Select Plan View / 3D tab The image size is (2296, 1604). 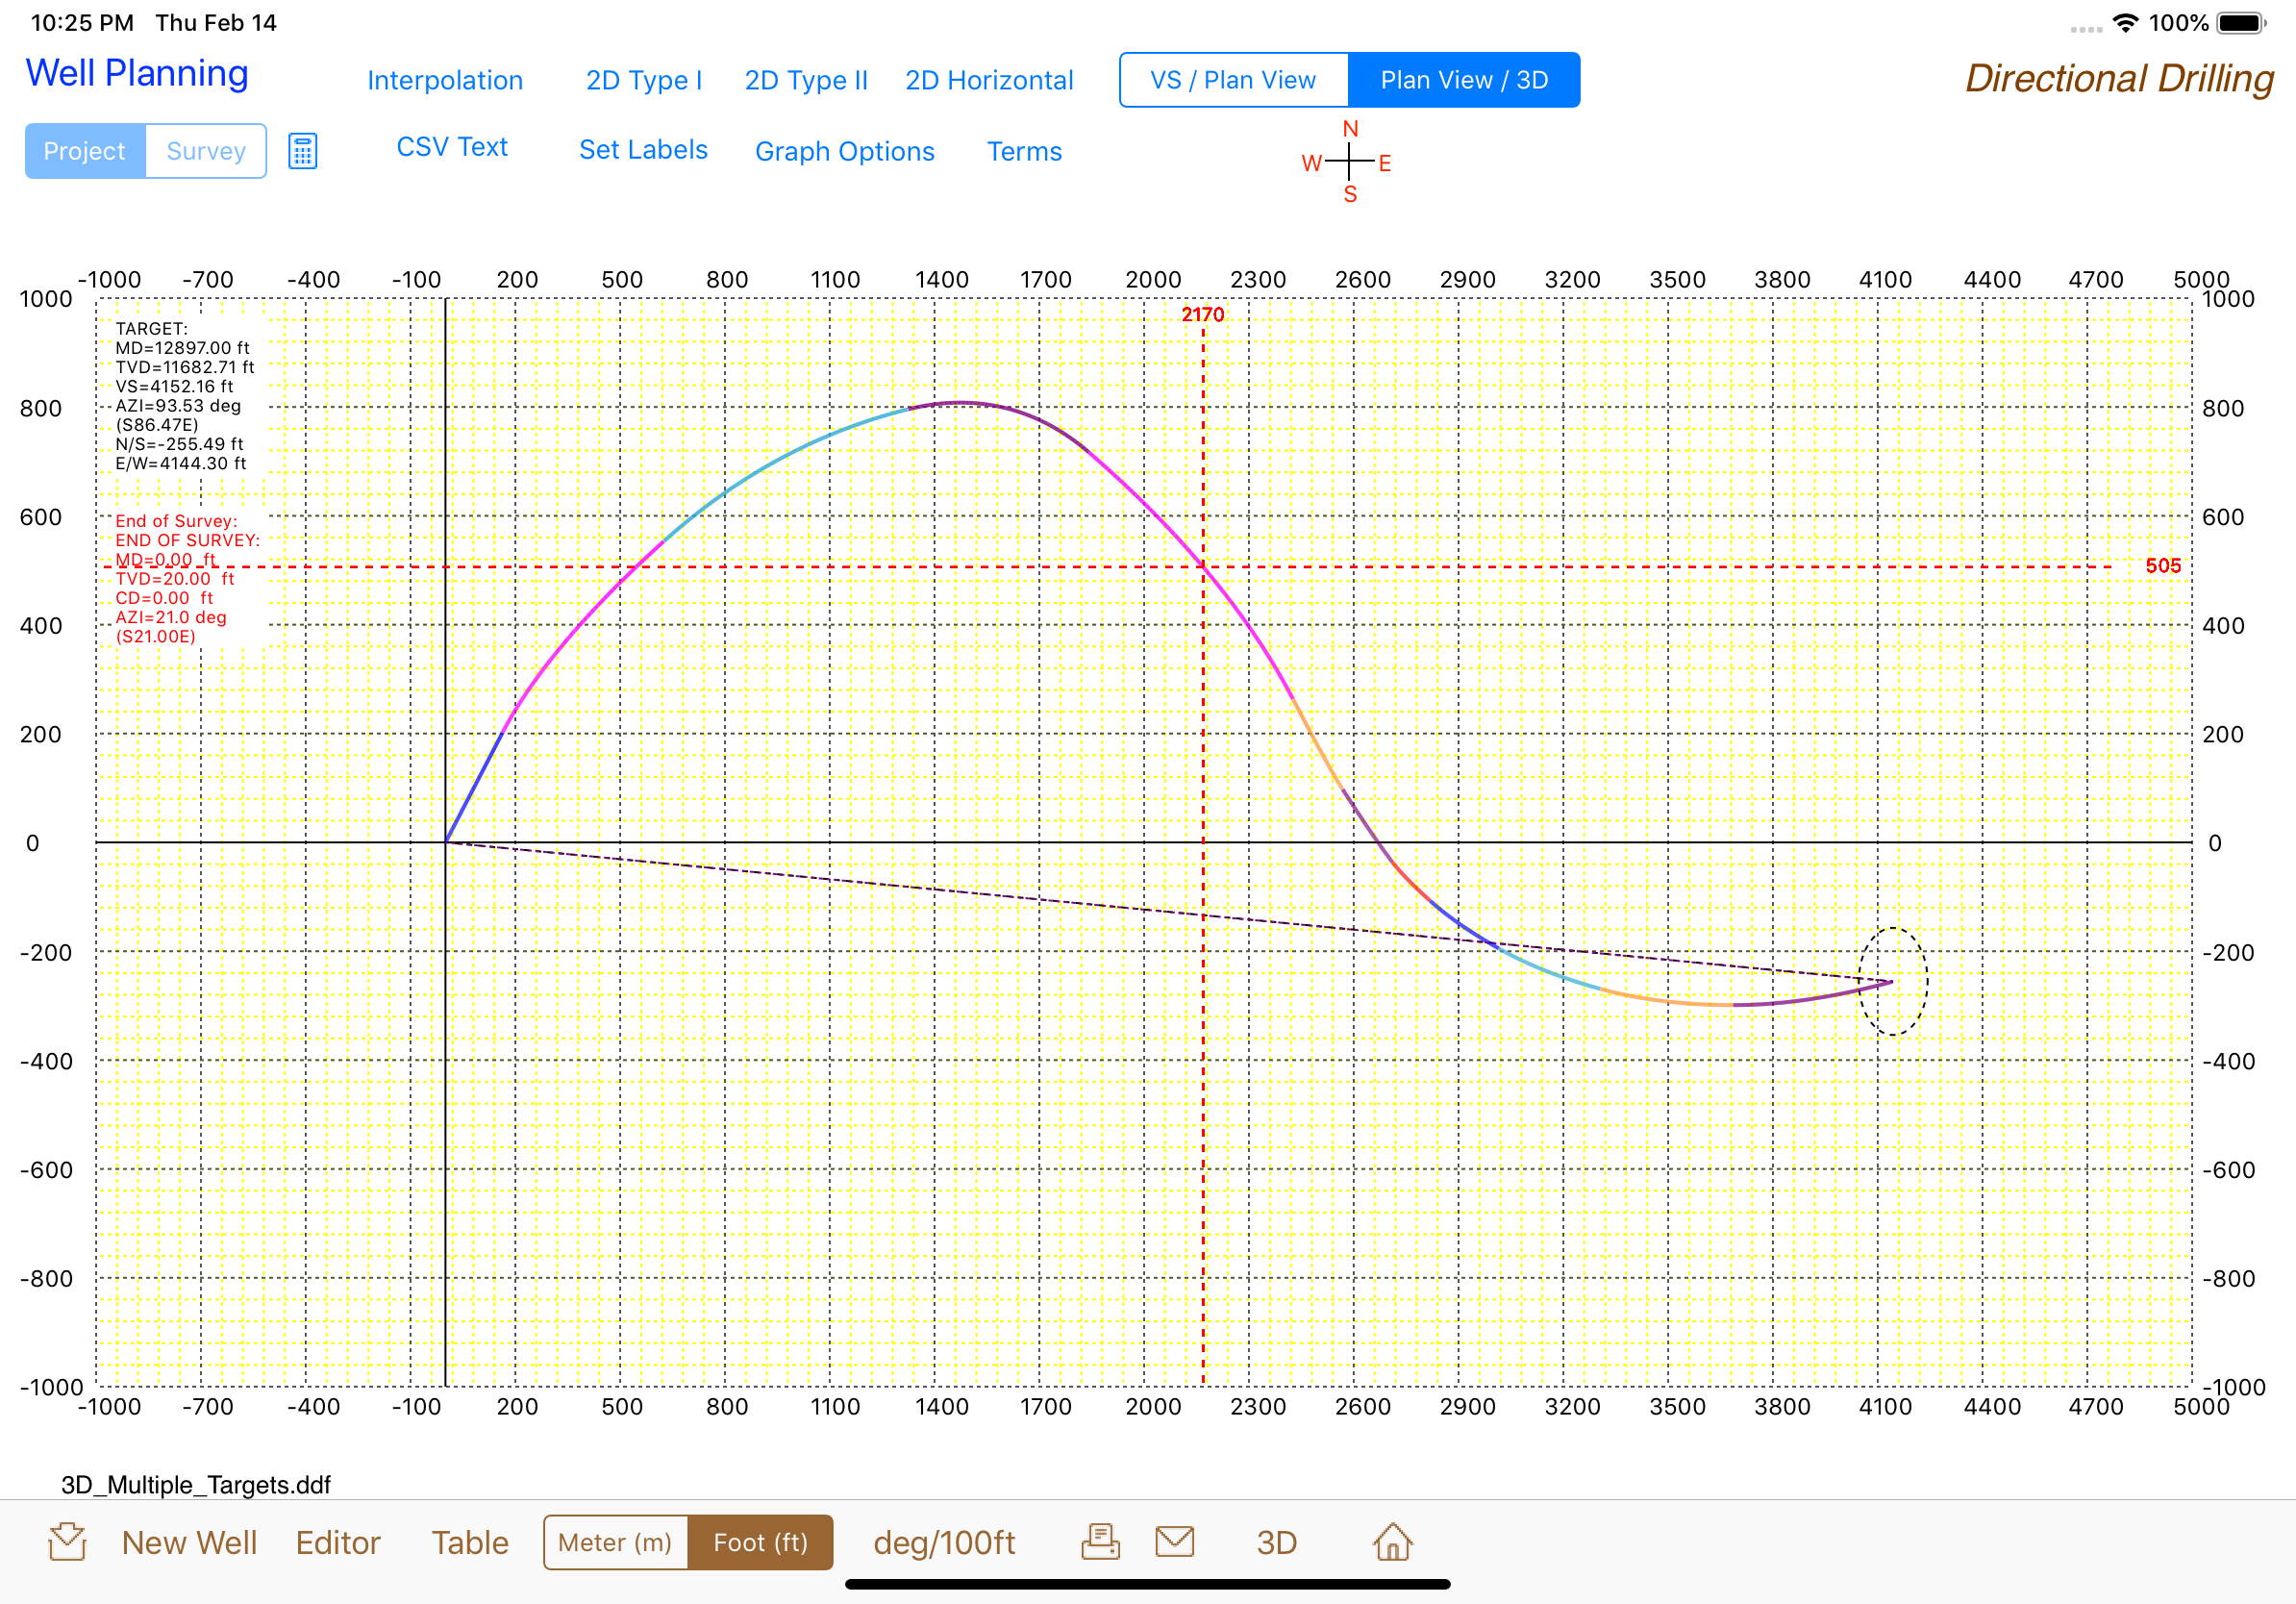coord(1464,80)
